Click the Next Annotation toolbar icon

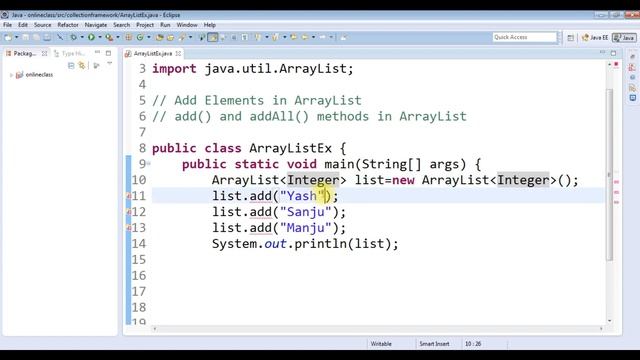[x=258, y=37]
